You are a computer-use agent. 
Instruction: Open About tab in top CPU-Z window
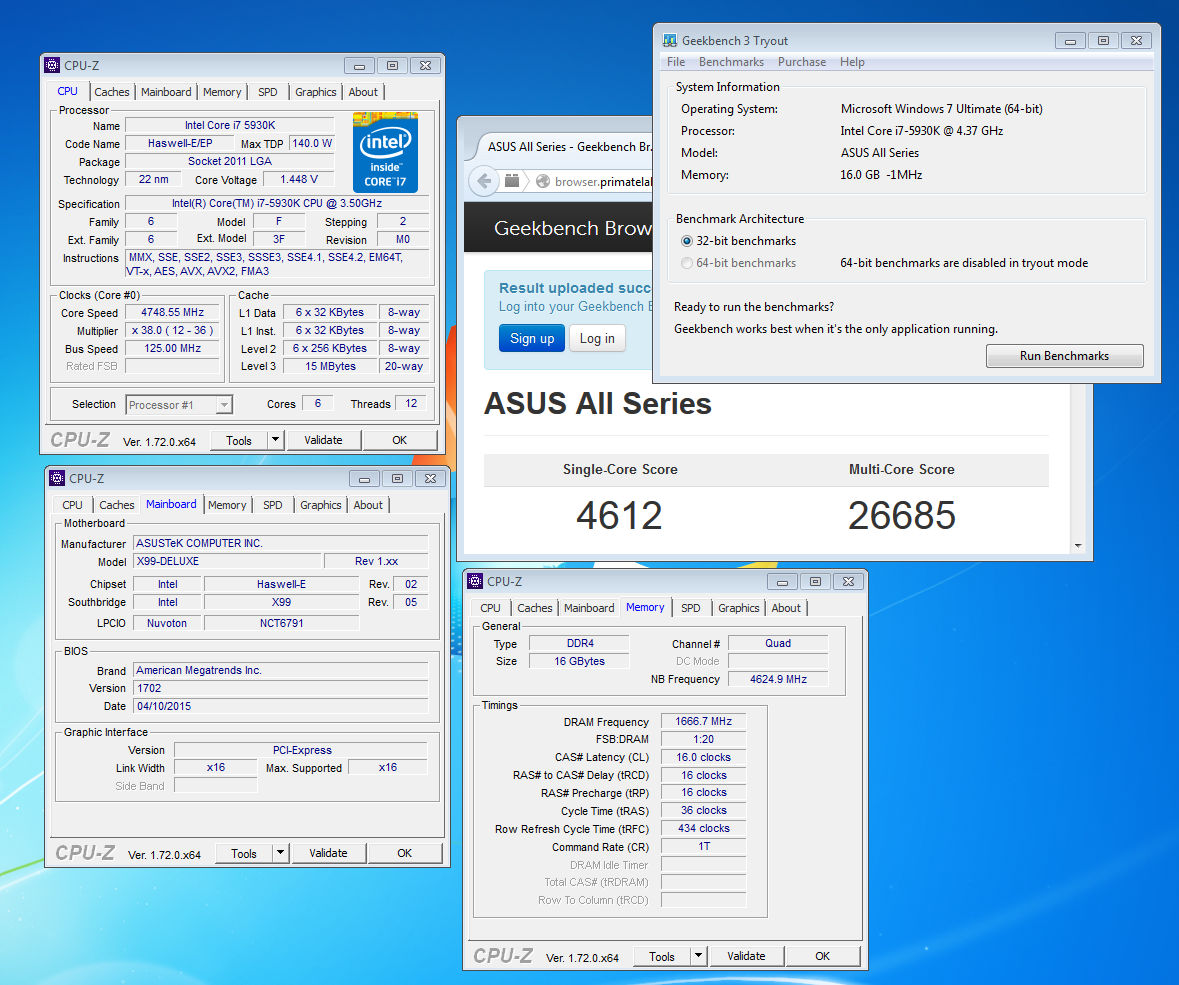pyautogui.click(x=363, y=92)
